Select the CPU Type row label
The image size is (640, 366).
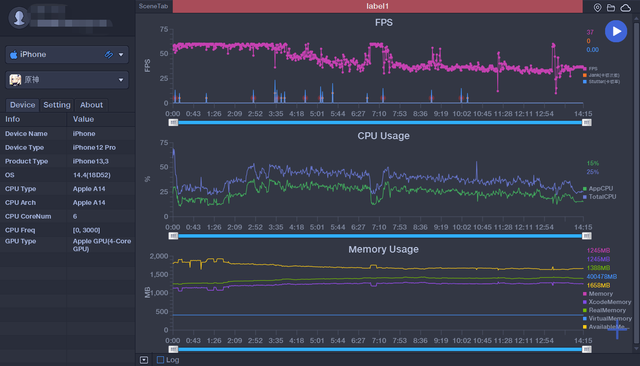pos(20,189)
